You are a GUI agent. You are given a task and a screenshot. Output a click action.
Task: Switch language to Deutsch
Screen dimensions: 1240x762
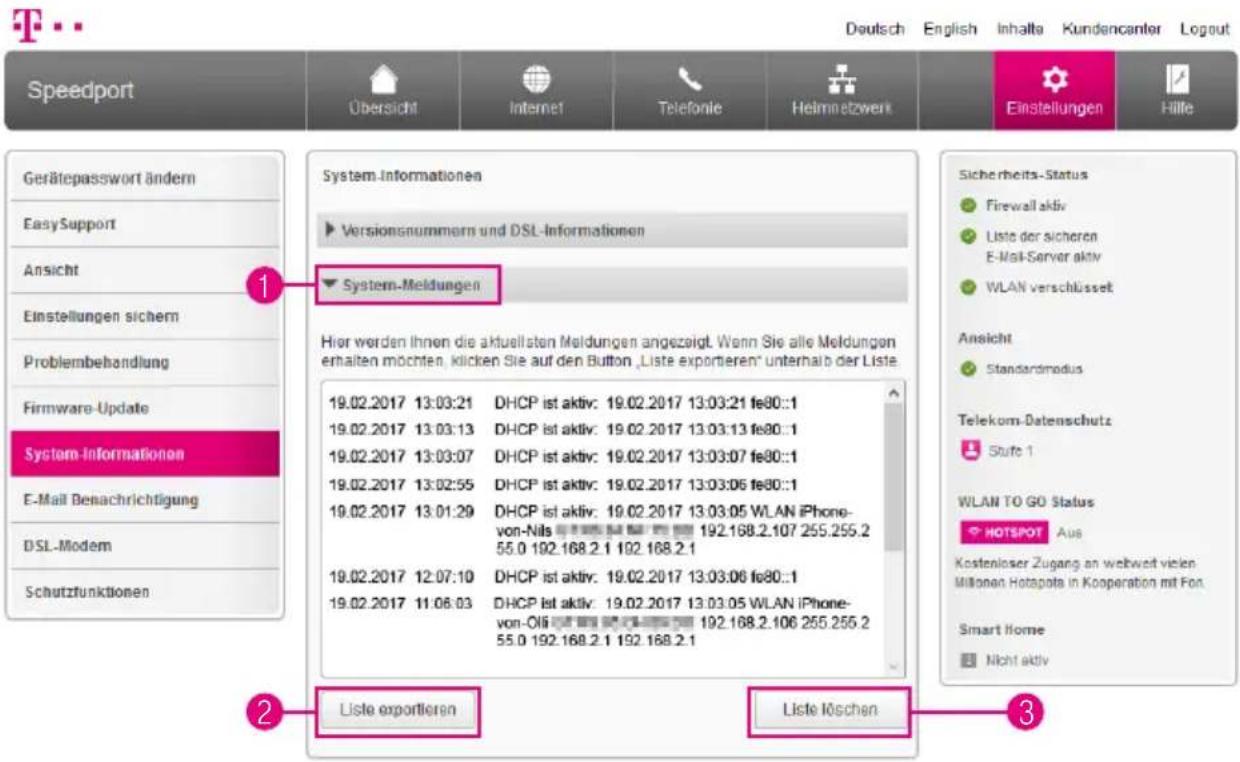875,29
